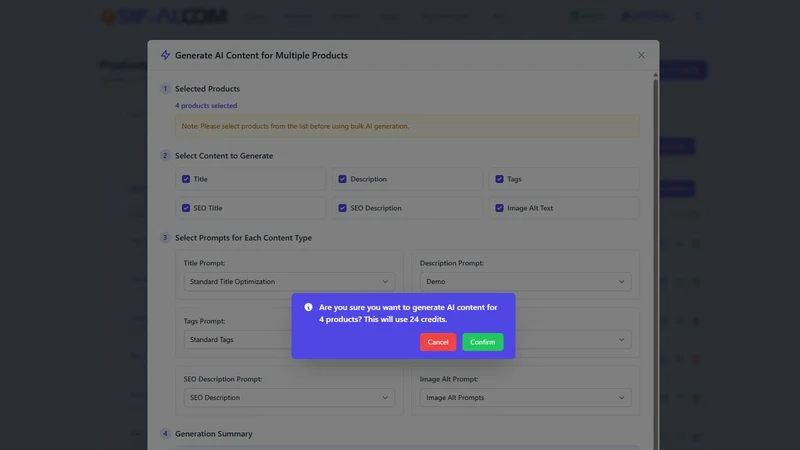
Task: Click the lightning bolt icon in dialog header
Action: [x=165, y=55]
